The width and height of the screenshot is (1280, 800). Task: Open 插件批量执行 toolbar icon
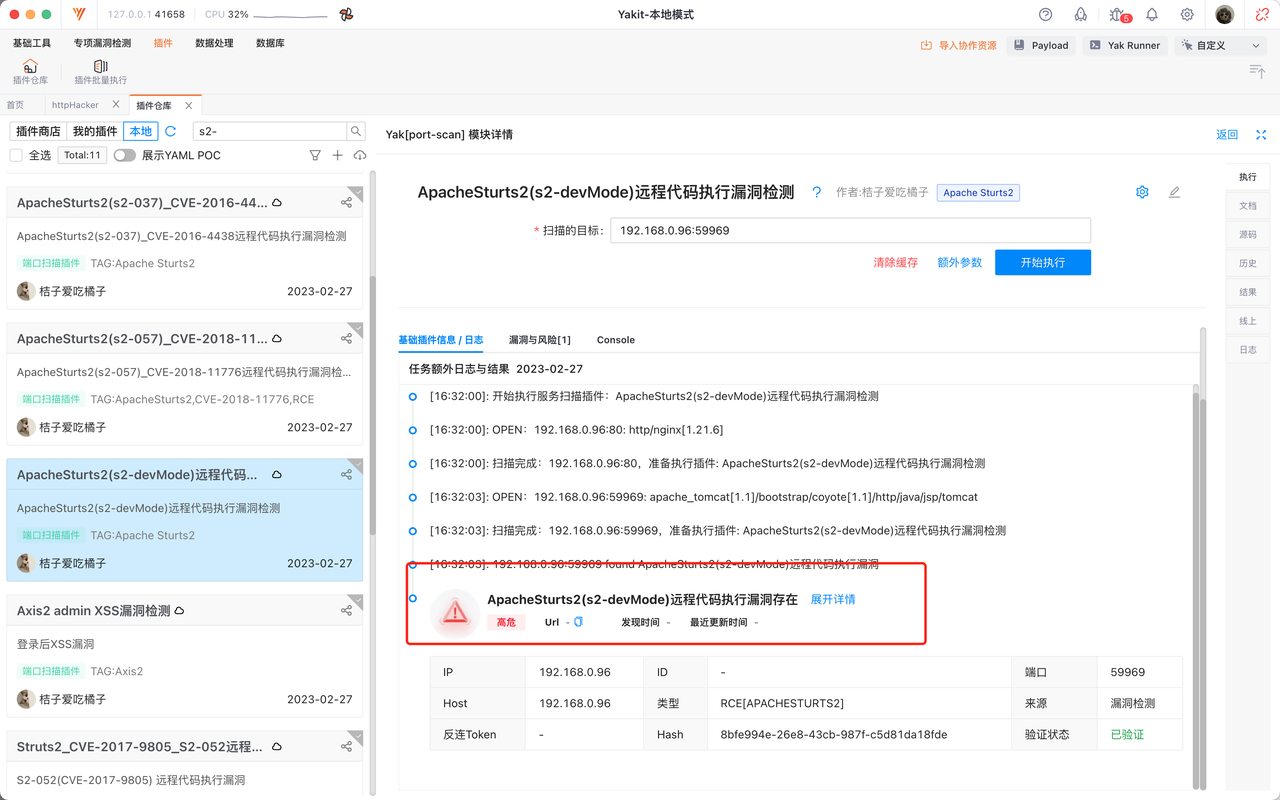pos(101,72)
